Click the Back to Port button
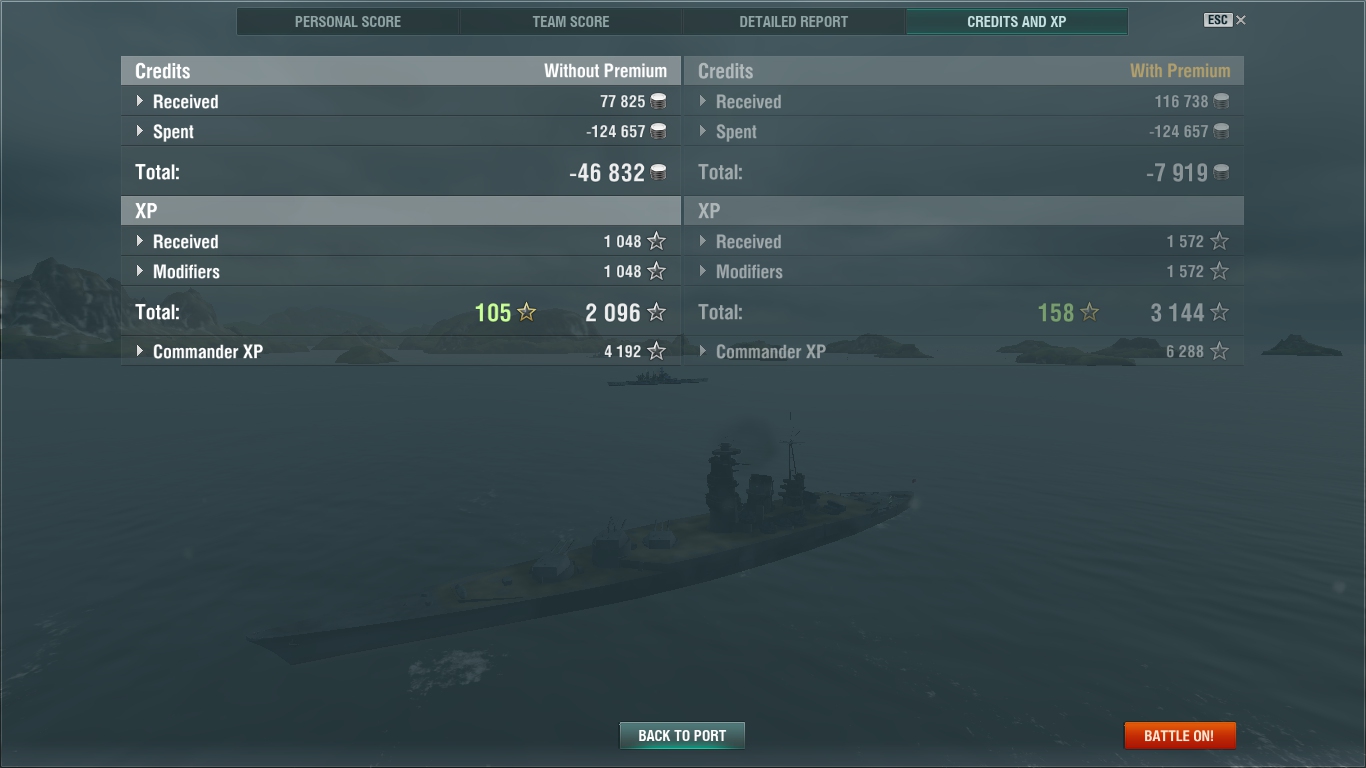 pos(682,735)
